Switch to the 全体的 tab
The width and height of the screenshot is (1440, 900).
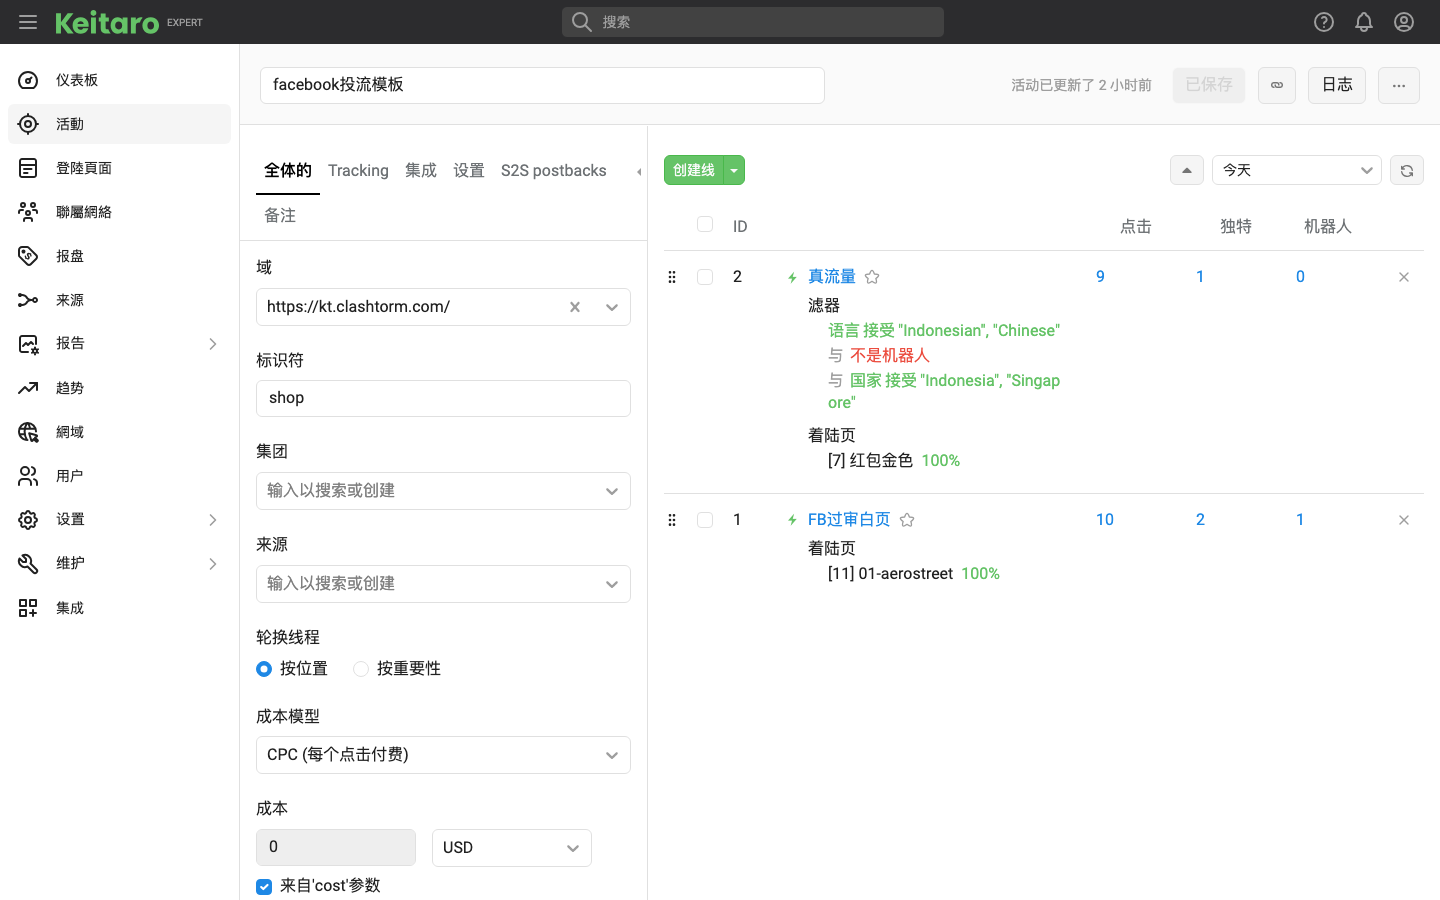[288, 170]
